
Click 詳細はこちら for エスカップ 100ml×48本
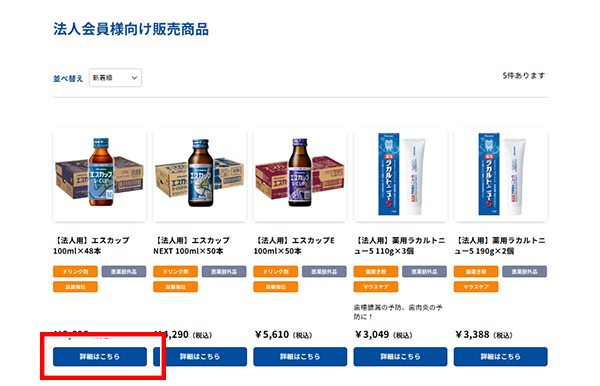click(x=100, y=357)
